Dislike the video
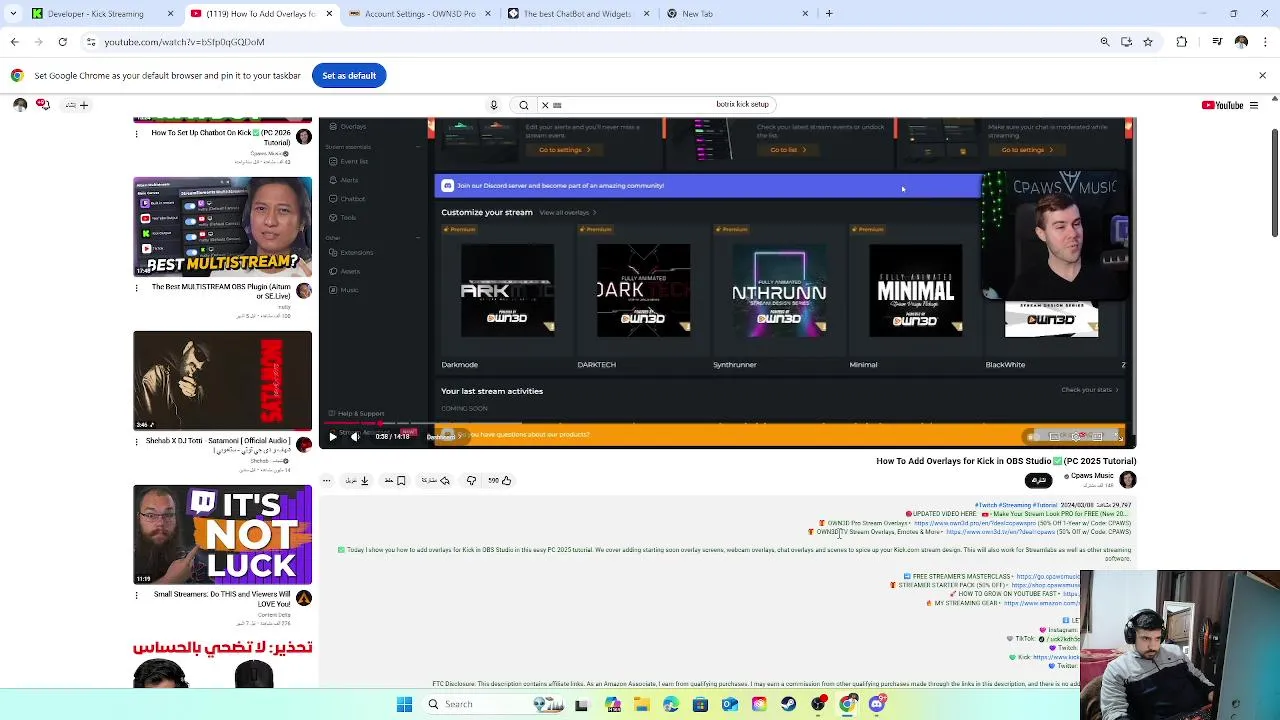 (471, 481)
